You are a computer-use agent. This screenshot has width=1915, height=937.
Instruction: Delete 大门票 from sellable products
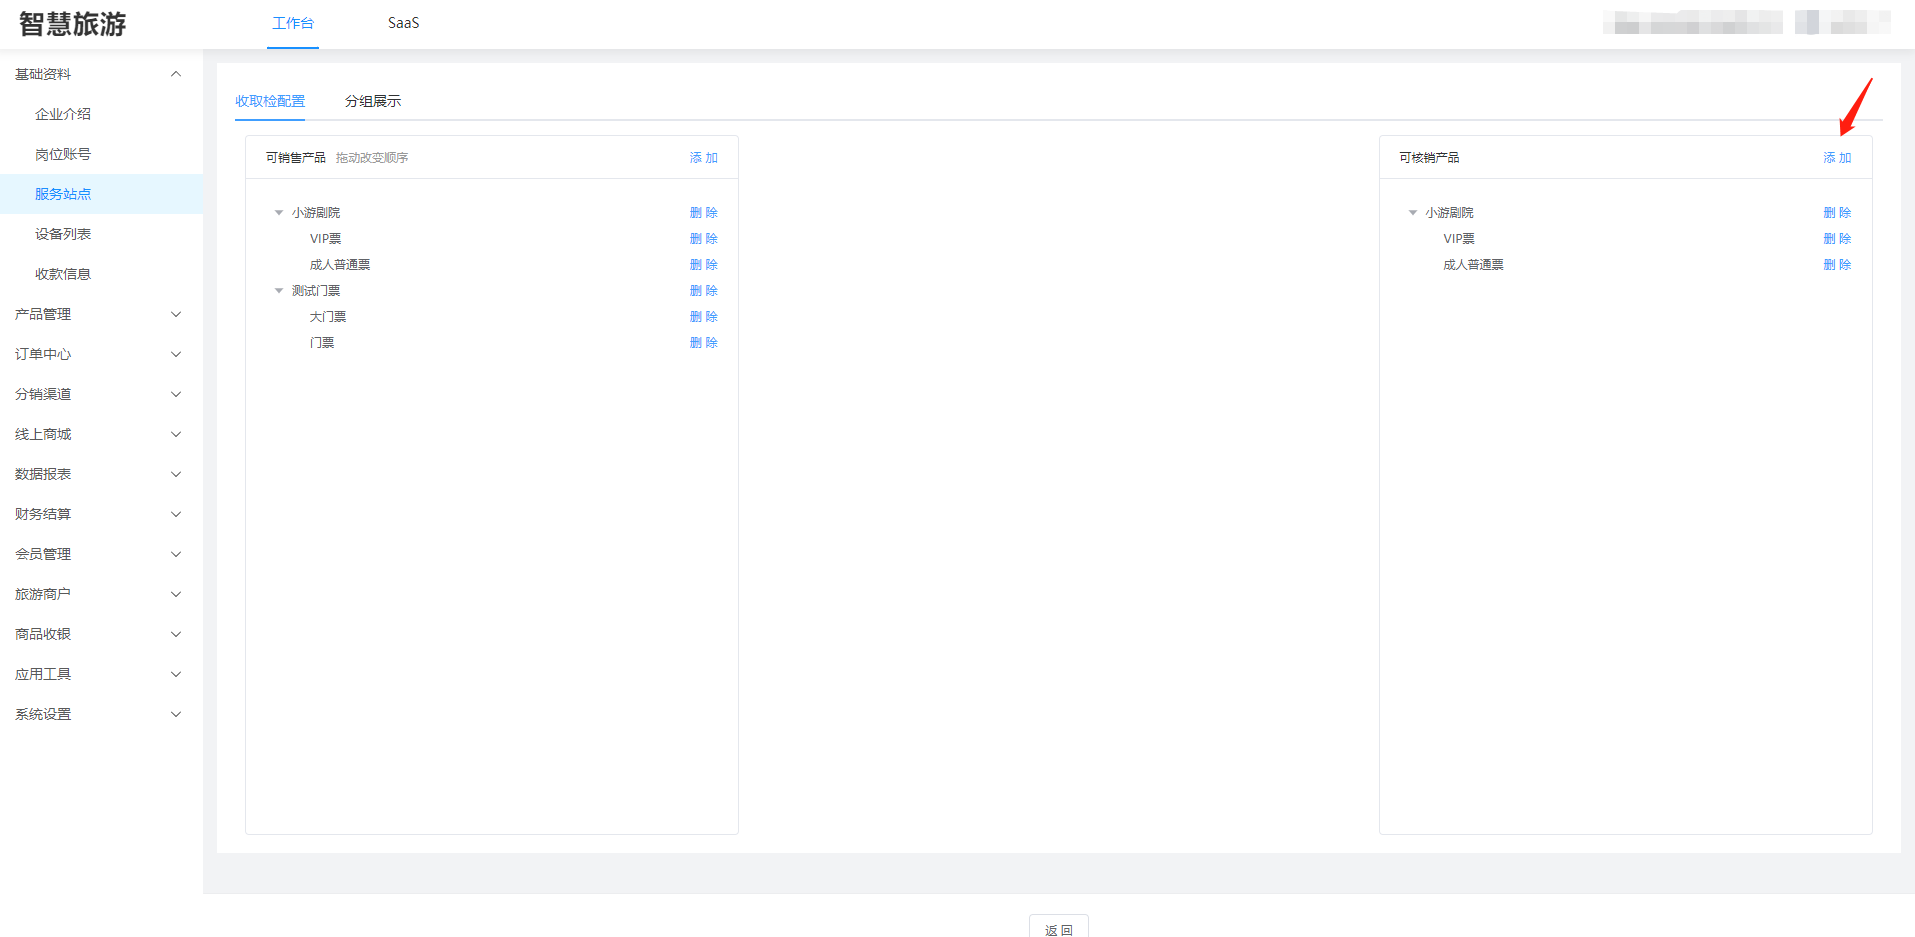(703, 317)
